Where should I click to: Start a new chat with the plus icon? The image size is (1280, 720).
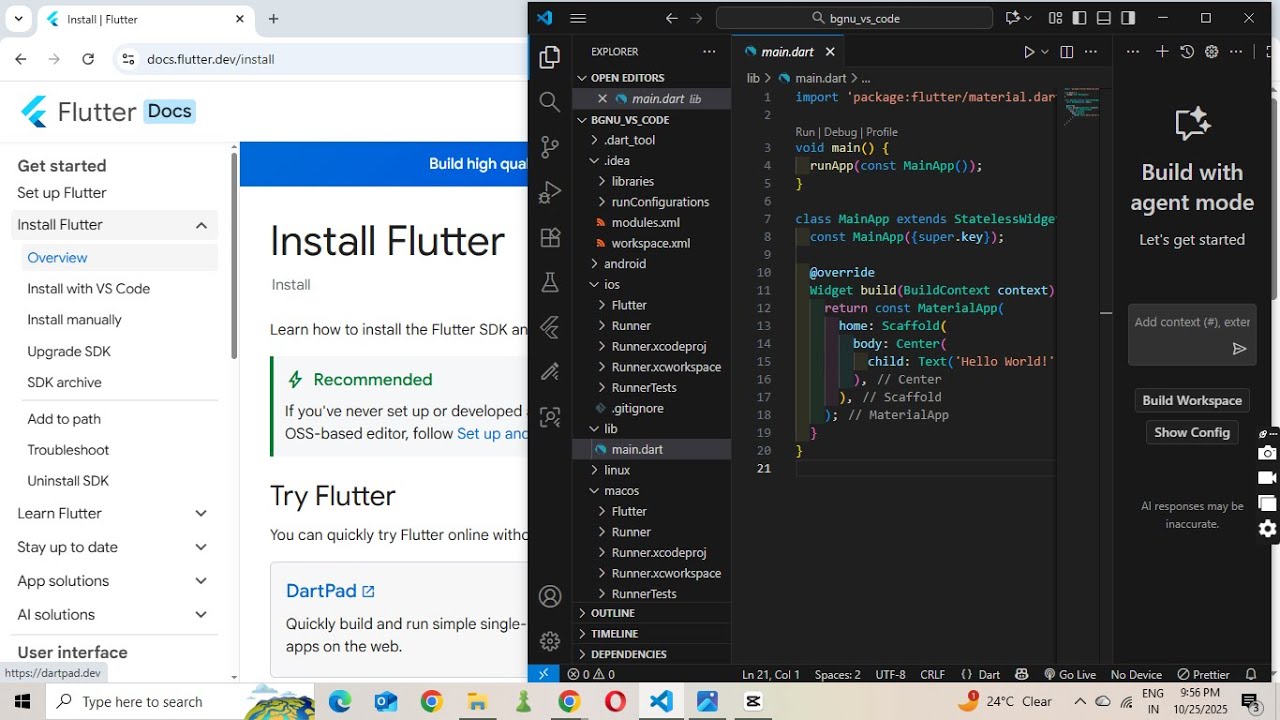tap(1162, 52)
